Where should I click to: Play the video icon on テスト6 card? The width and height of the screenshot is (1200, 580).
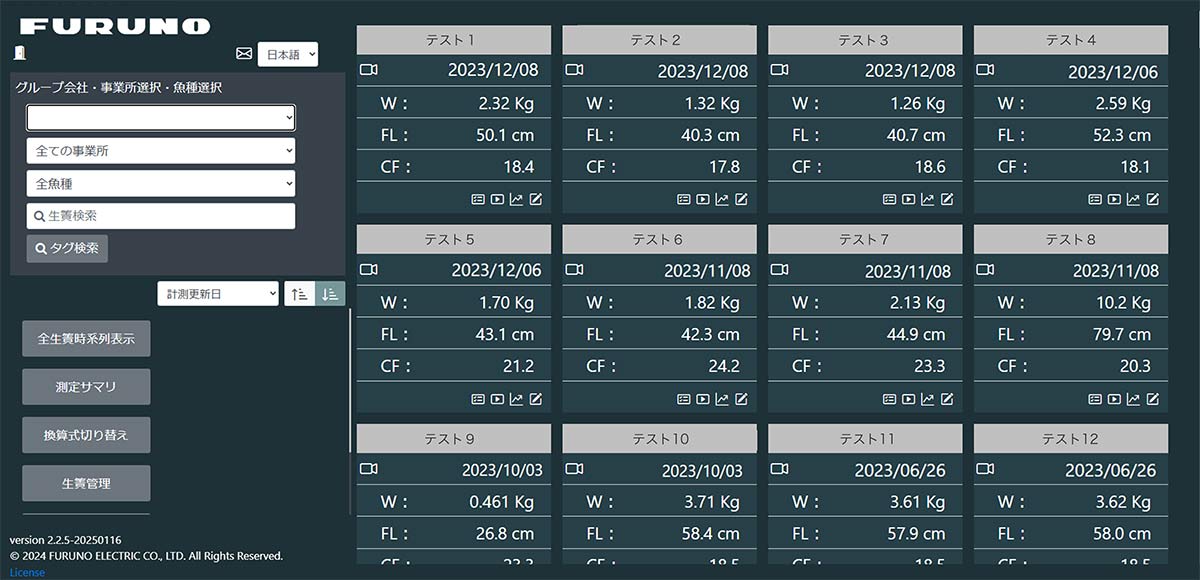[x=703, y=399]
